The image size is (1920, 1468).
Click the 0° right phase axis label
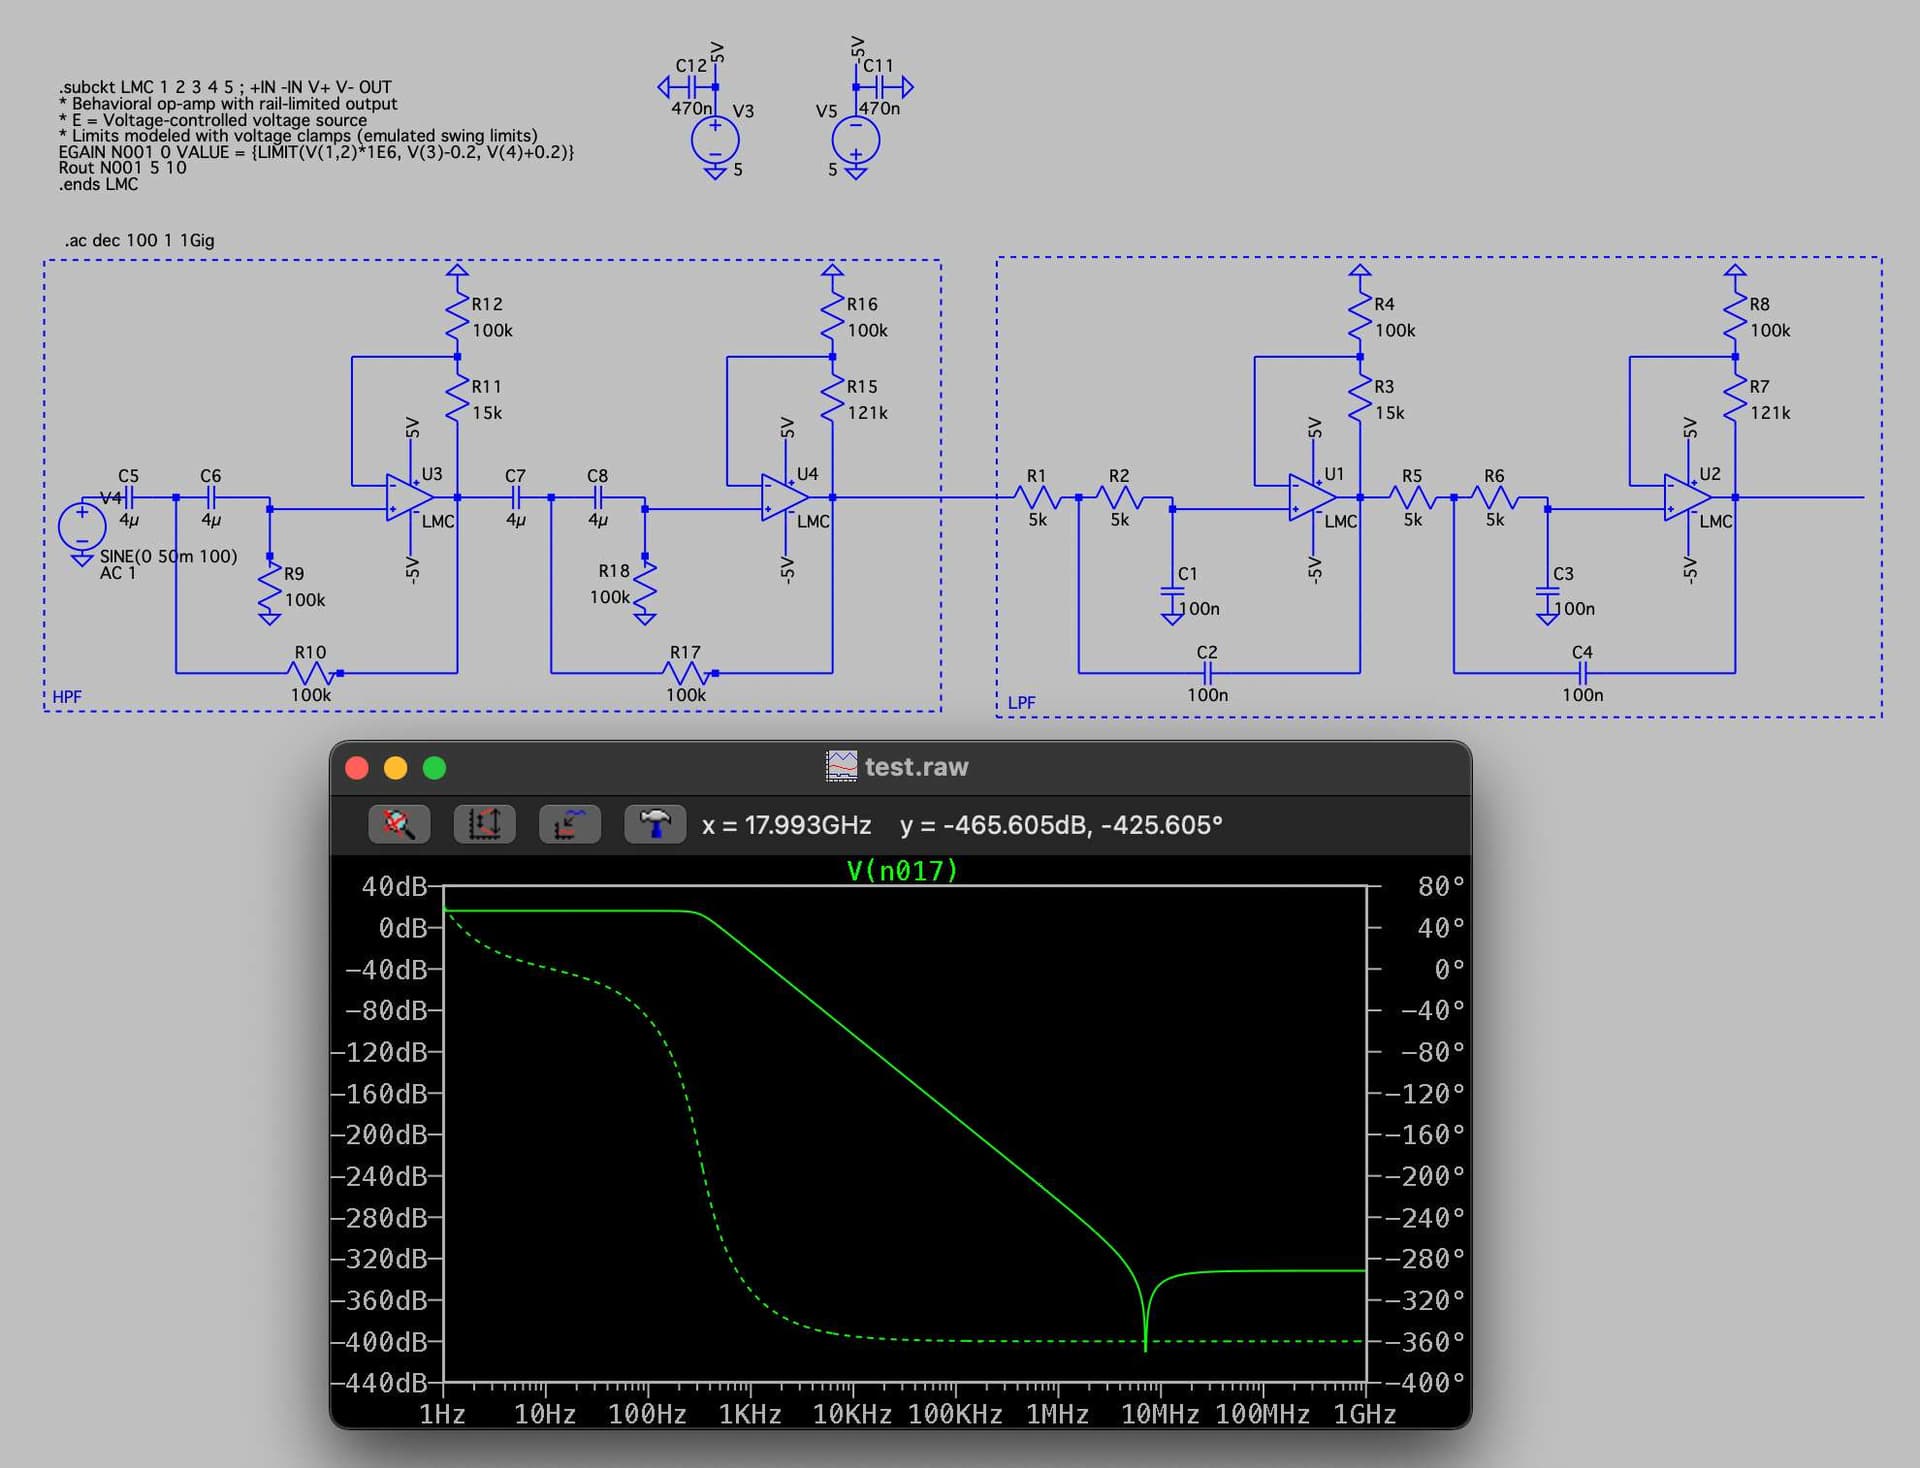(x=1449, y=969)
